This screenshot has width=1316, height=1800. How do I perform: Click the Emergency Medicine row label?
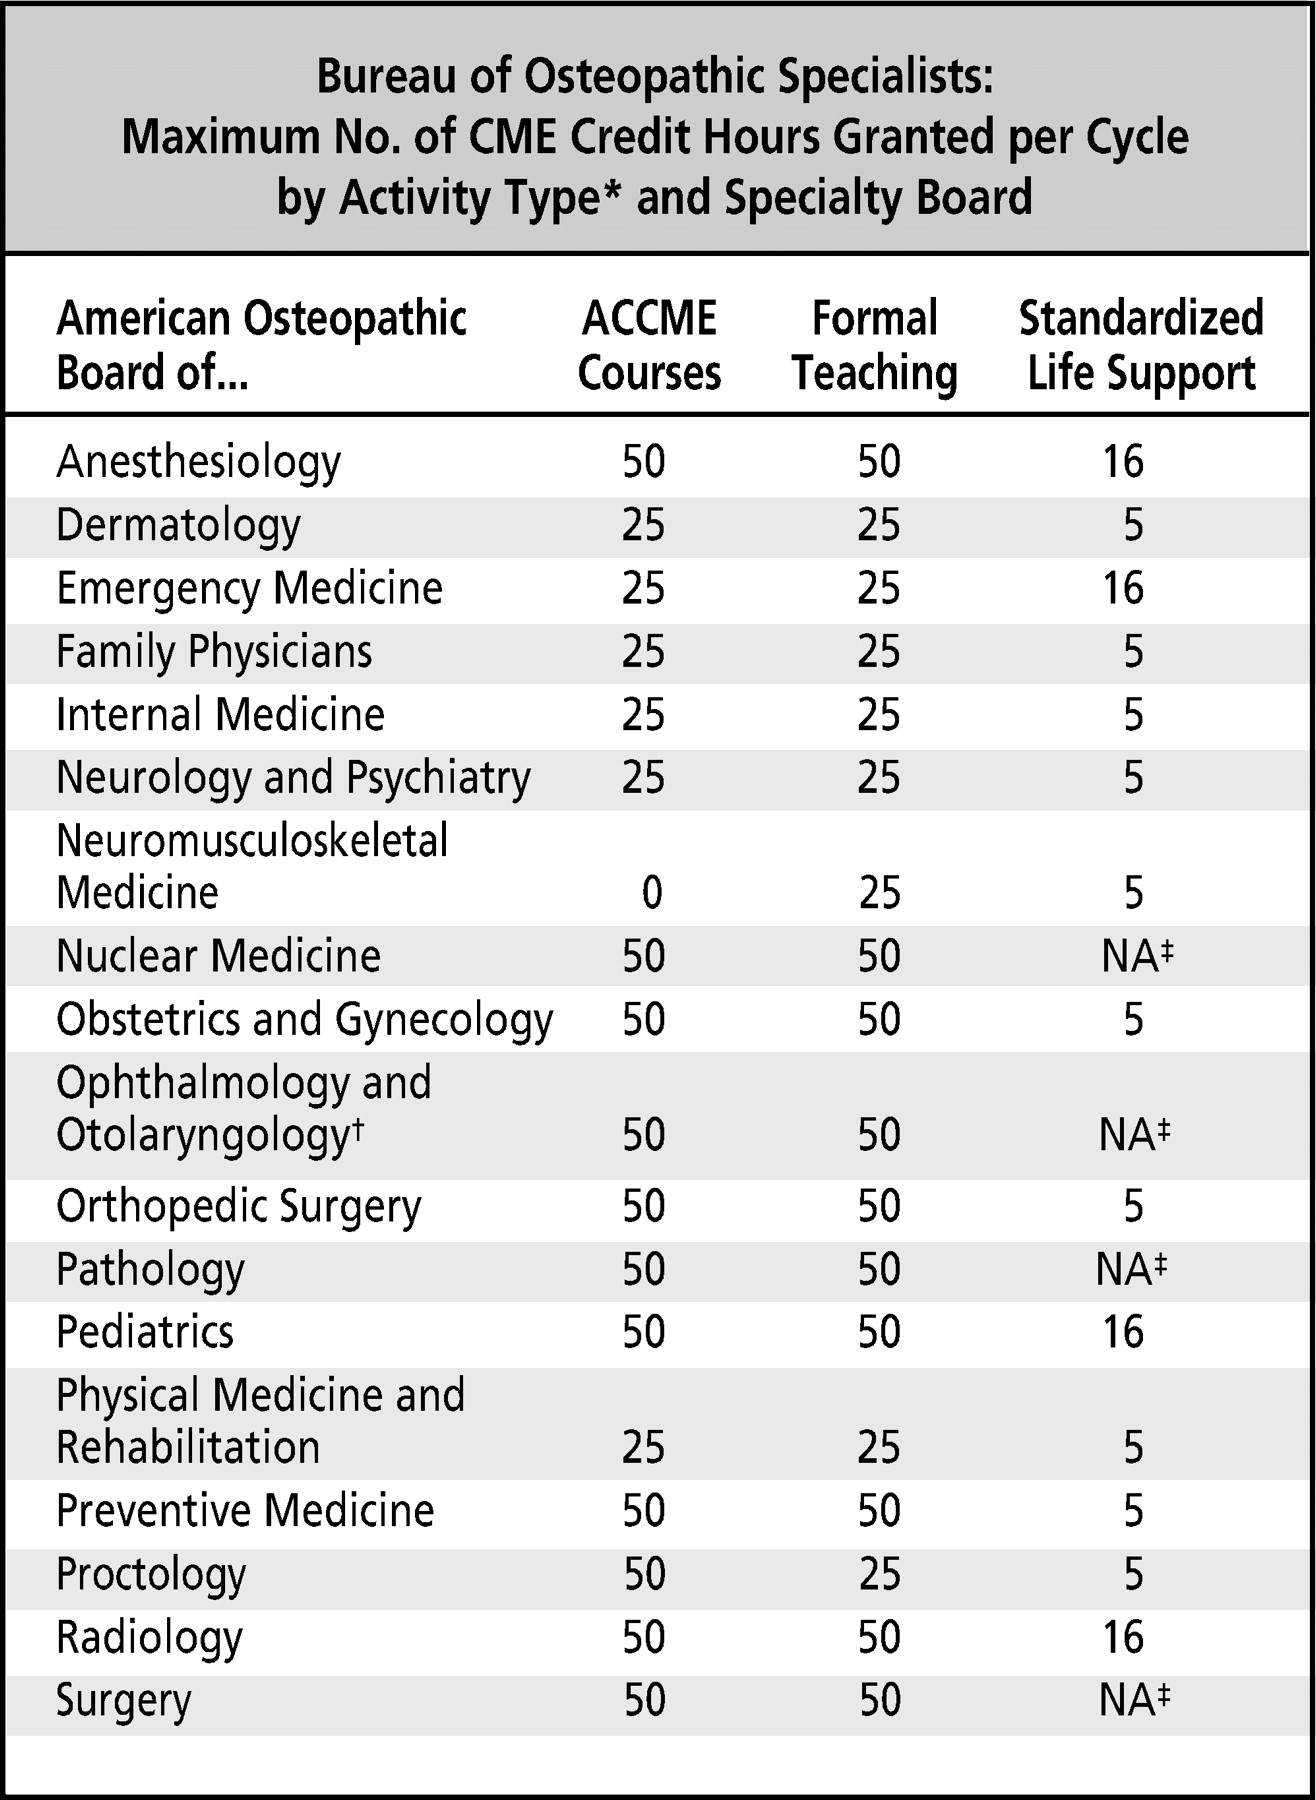[249, 588]
